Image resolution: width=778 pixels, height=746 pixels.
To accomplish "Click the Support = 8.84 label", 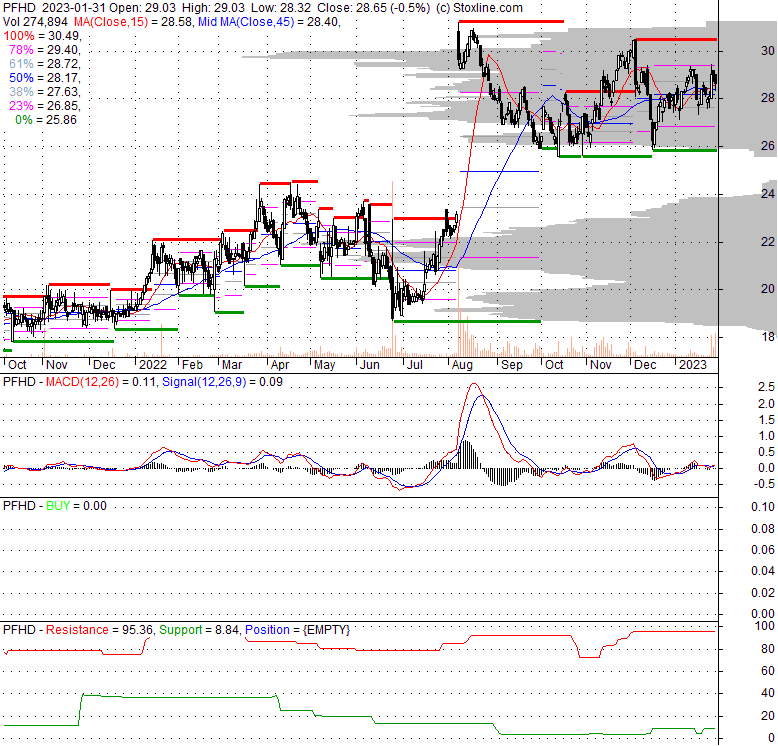I will 199,630.
